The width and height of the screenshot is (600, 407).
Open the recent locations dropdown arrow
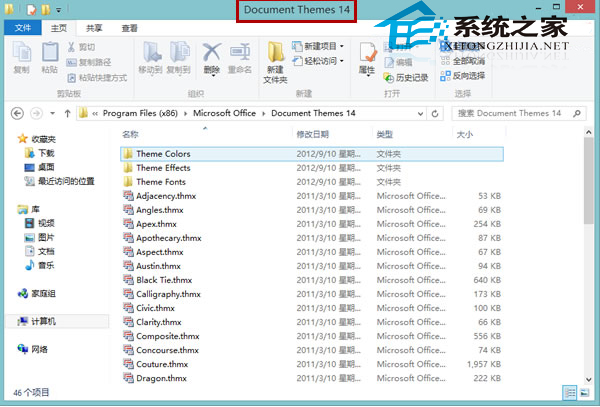[52, 114]
